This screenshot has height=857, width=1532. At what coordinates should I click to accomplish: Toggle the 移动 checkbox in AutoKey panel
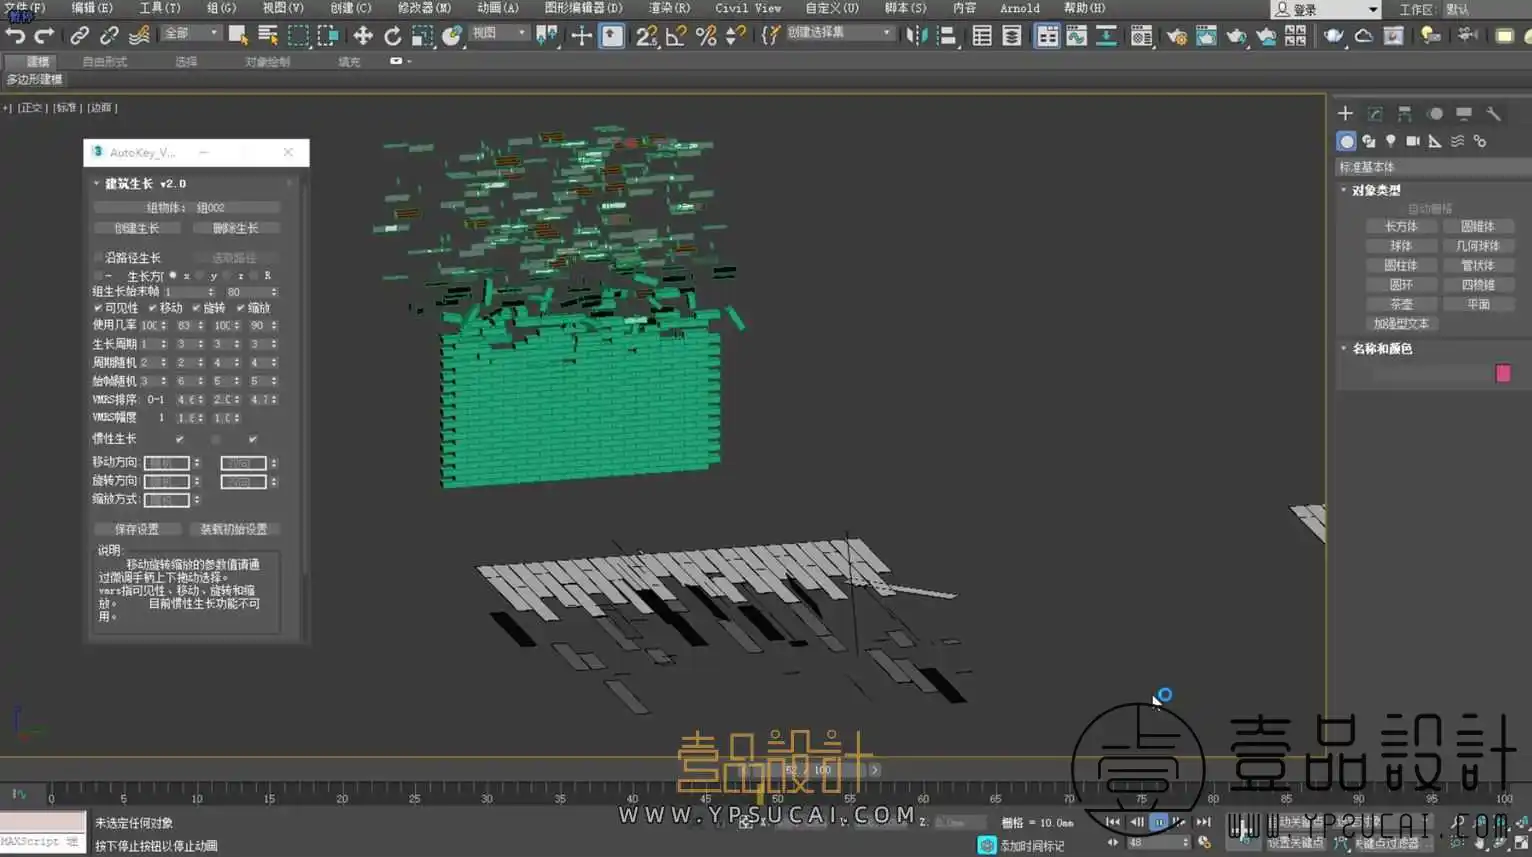(x=152, y=308)
